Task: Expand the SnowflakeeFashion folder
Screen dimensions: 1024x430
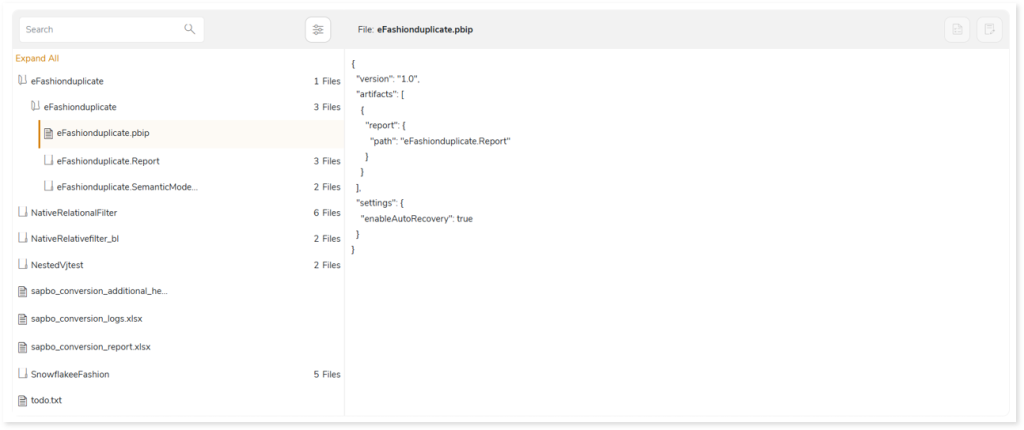Action: tap(23, 374)
